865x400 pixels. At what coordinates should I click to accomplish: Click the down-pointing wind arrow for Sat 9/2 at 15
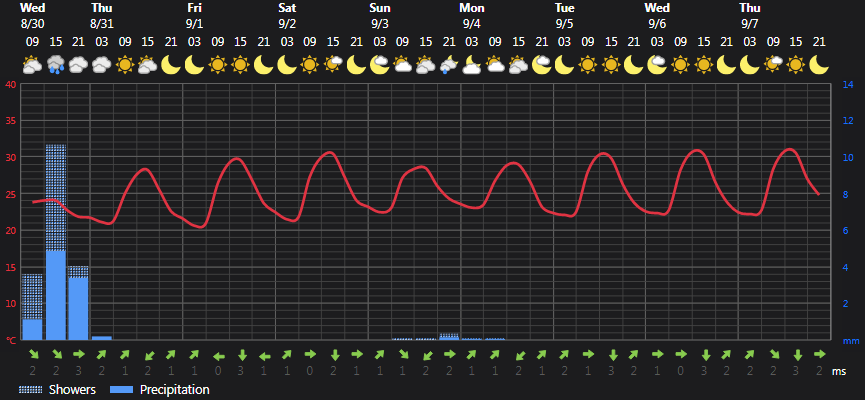(x=335, y=354)
